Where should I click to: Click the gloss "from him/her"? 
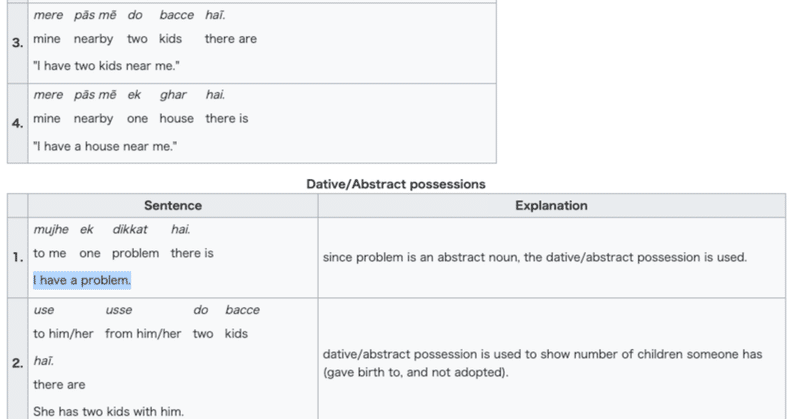tap(143, 333)
